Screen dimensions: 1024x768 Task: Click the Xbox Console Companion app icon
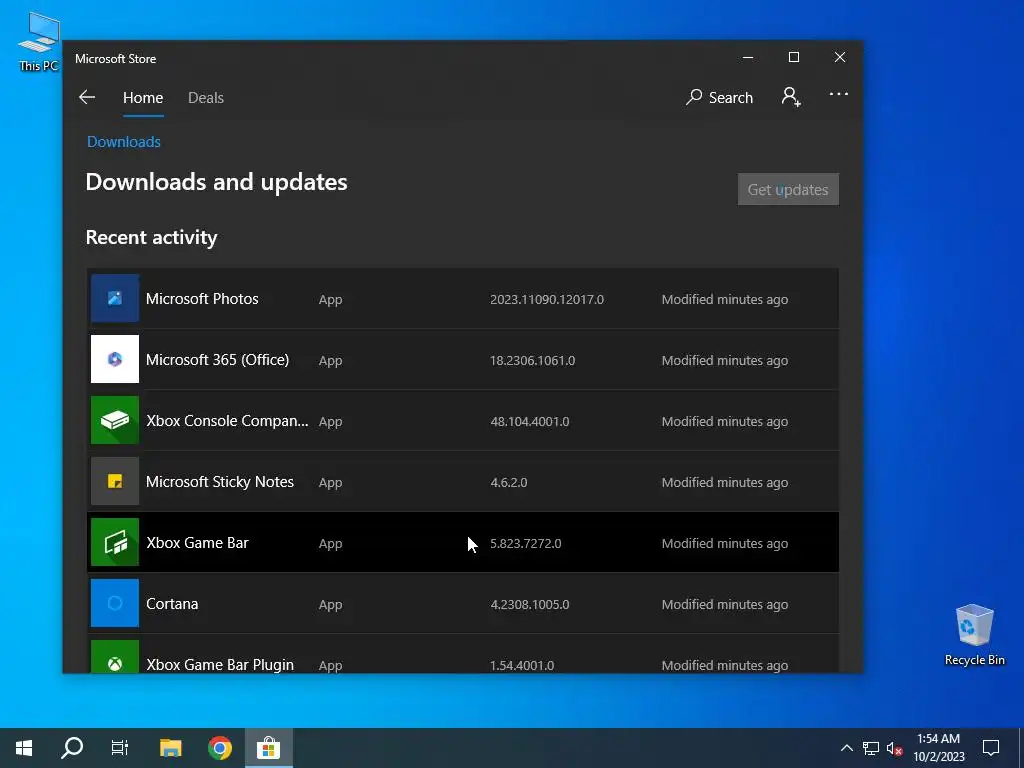click(115, 420)
